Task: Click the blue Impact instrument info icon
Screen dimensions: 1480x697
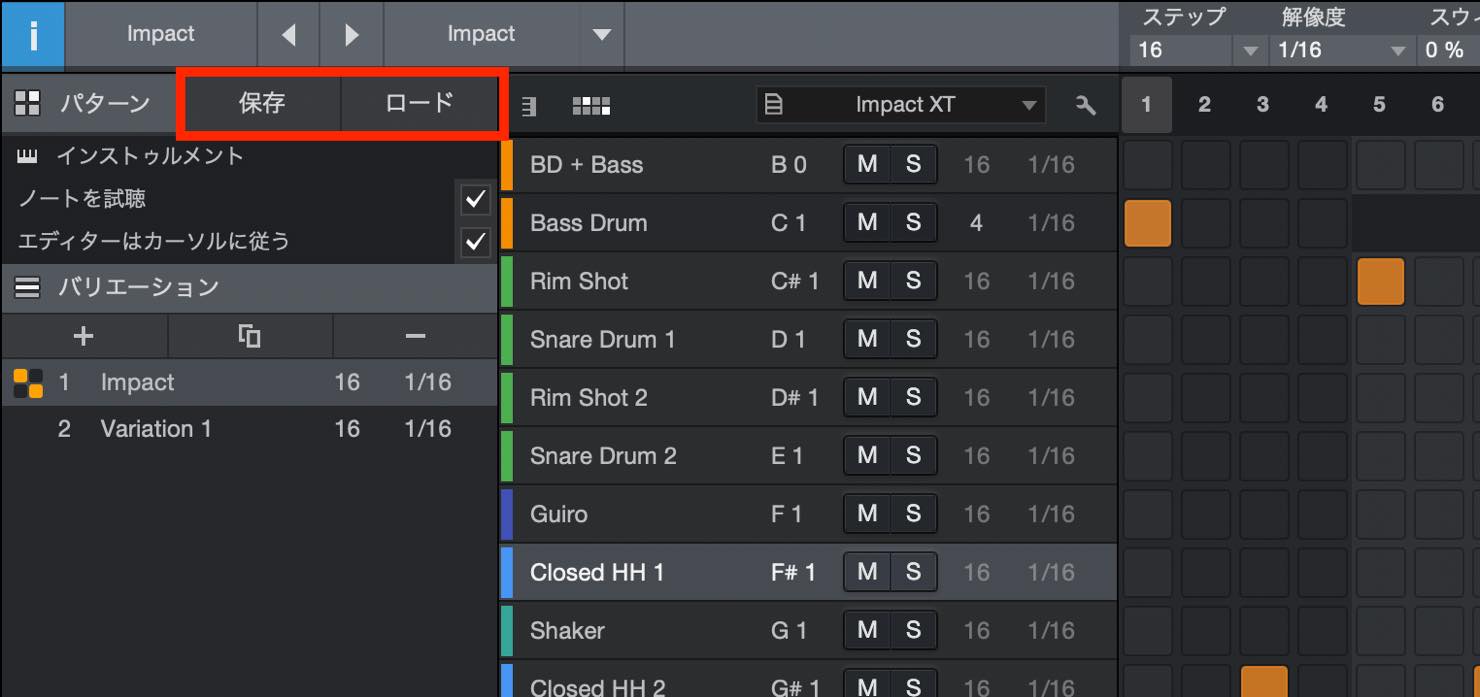Action: 32,34
